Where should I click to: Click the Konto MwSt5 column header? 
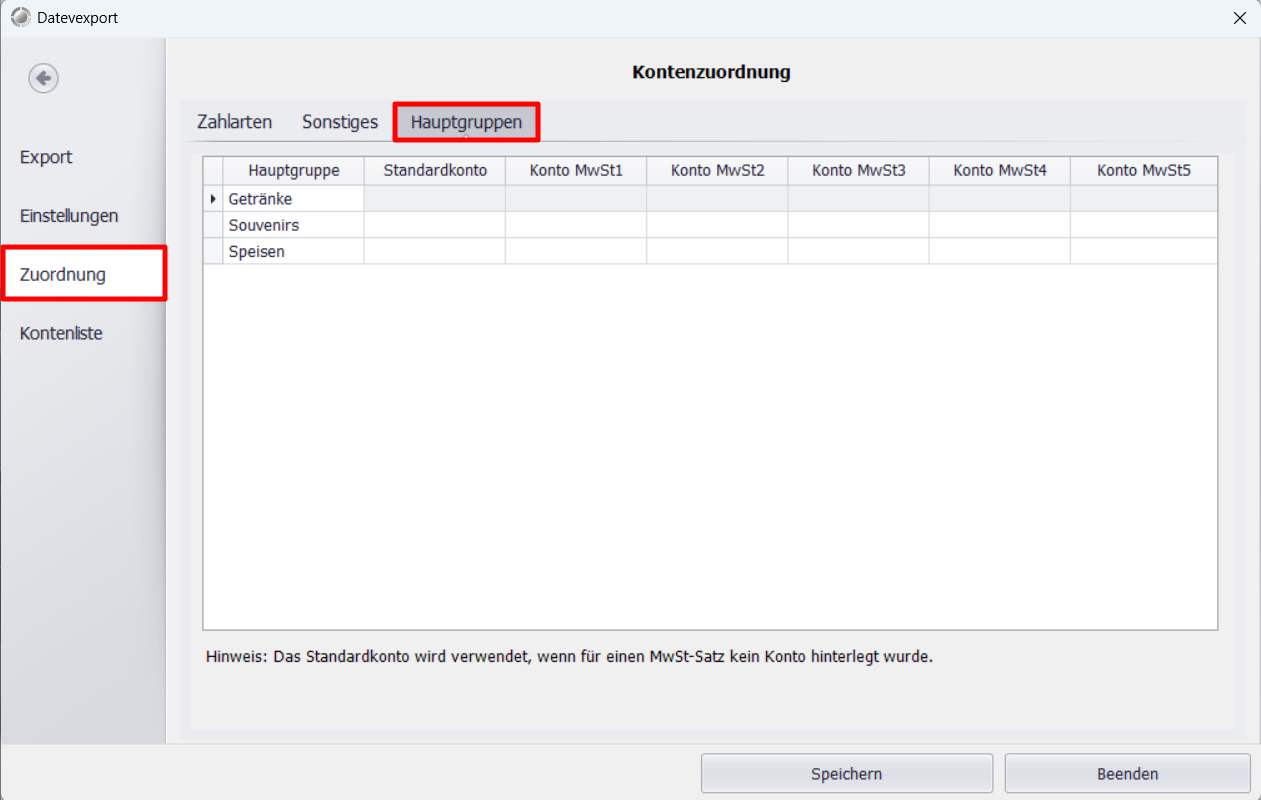pyautogui.click(x=1144, y=171)
